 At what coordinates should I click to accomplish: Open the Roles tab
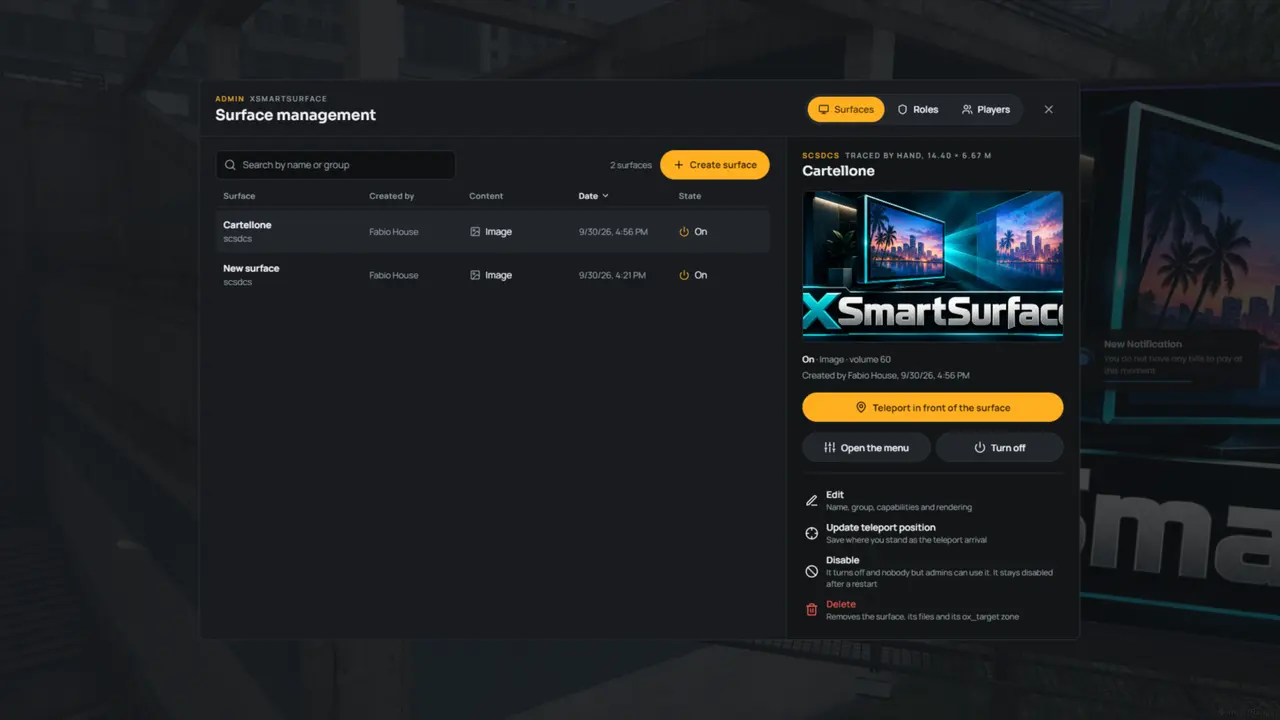[917, 110]
